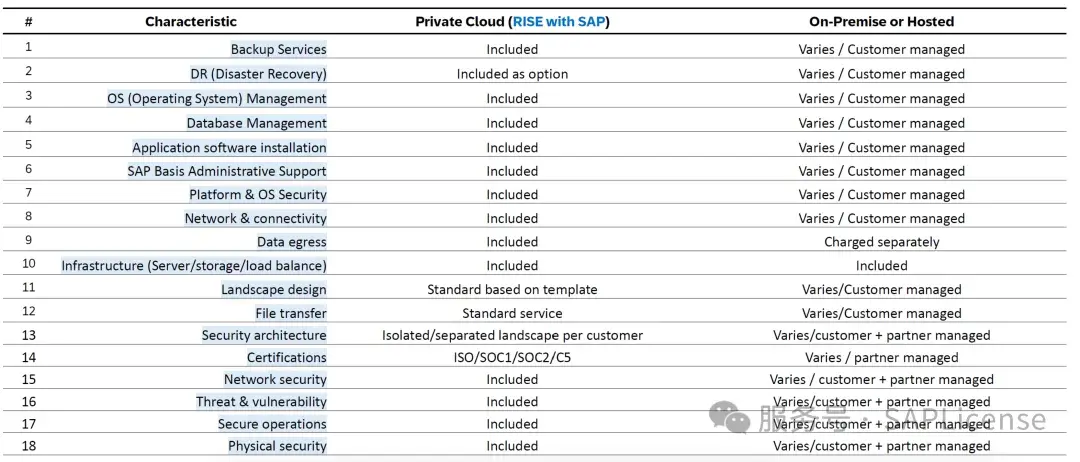Click the 'Varies / partner managed' cell
This screenshot has height=462, width=1080.
click(x=882, y=357)
